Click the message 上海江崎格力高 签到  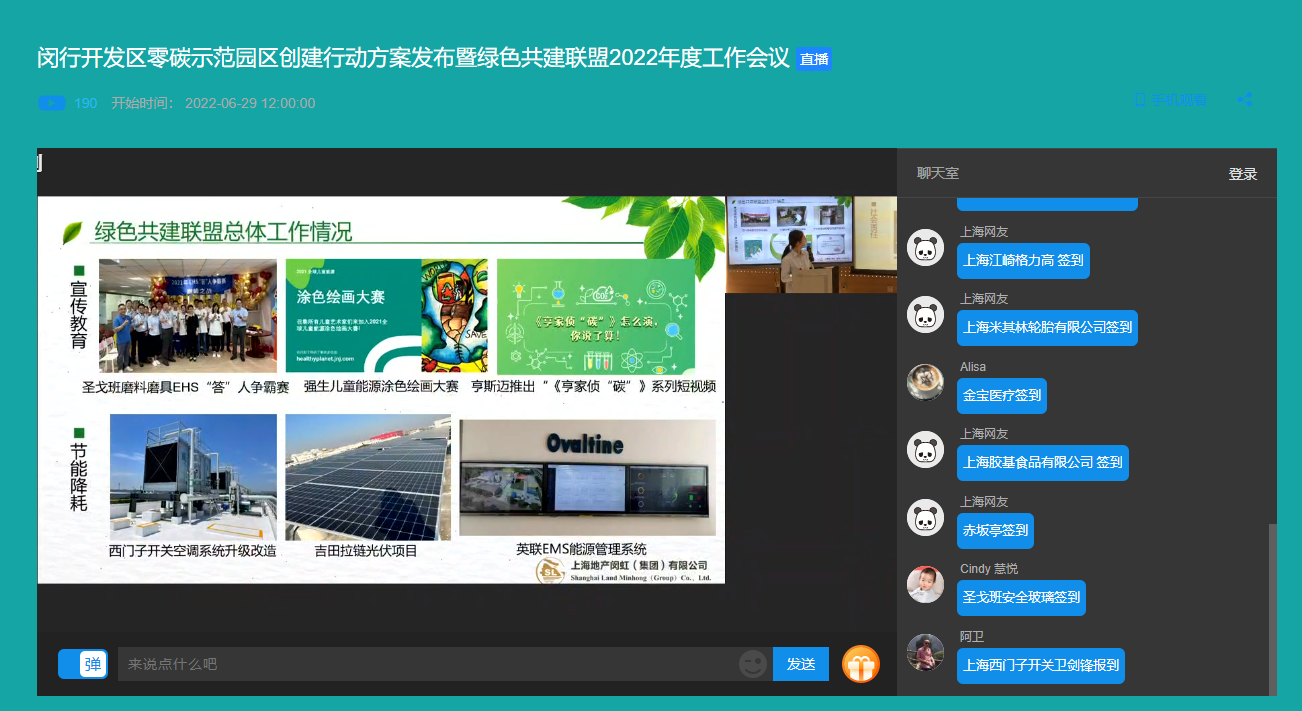(x=1023, y=261)
